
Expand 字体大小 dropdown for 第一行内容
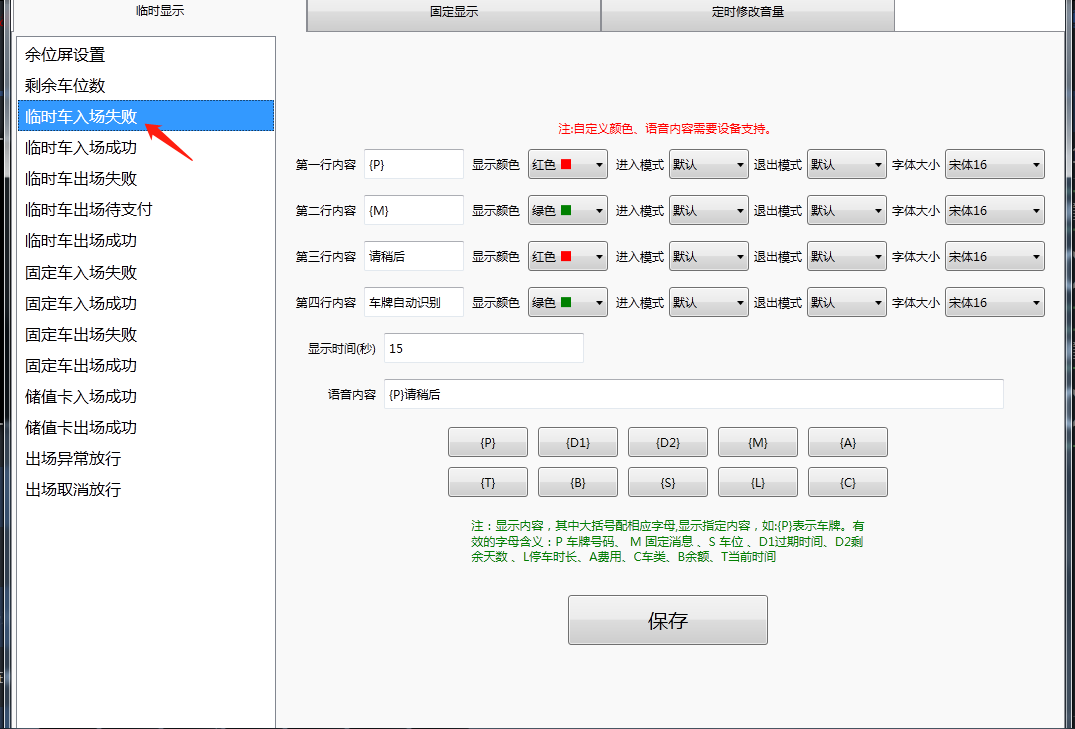(x=995, y=165)
